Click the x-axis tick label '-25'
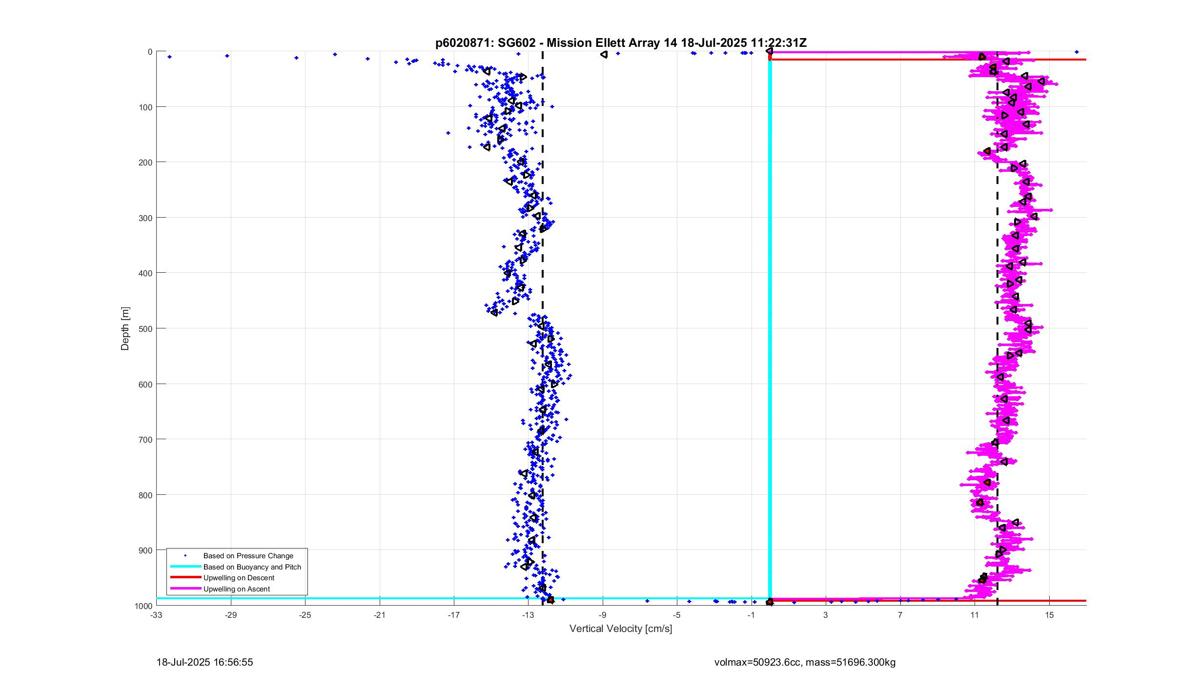This screenshot has height=681, width=1200. [305, 616]
